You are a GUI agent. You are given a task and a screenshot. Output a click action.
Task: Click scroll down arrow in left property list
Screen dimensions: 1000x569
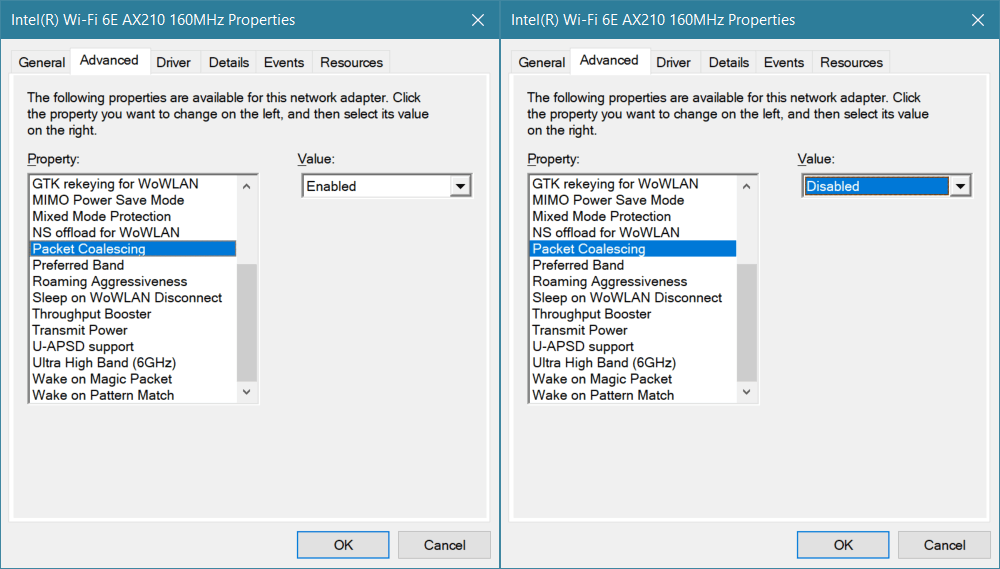247,392
